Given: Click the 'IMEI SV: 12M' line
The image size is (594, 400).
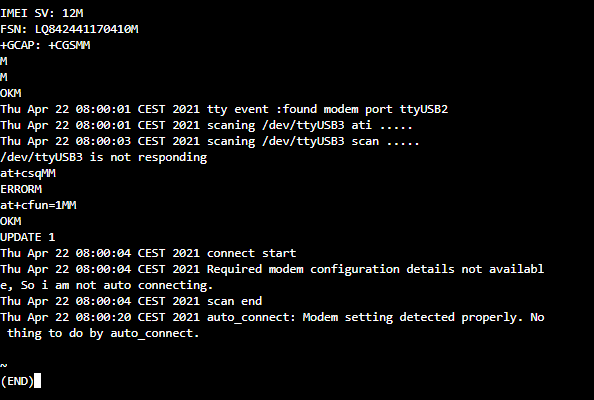Looking at the screenshot, I should [x=42, y=13].
